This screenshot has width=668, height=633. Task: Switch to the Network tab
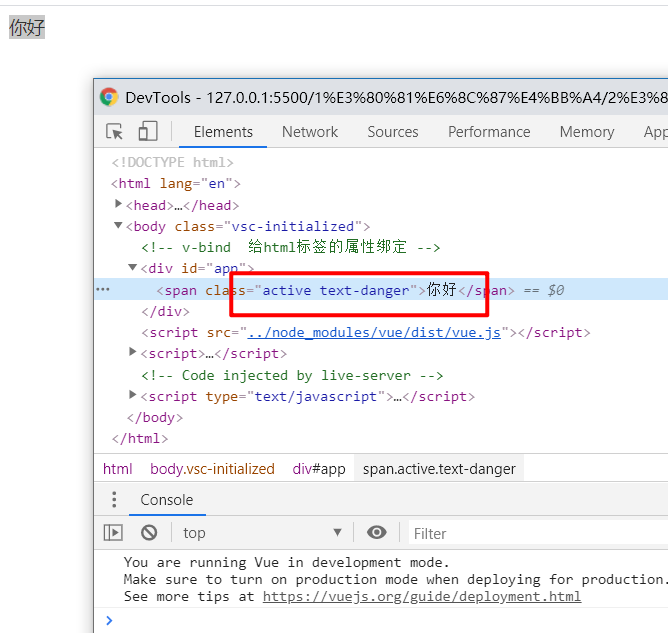tap(310, 132)
